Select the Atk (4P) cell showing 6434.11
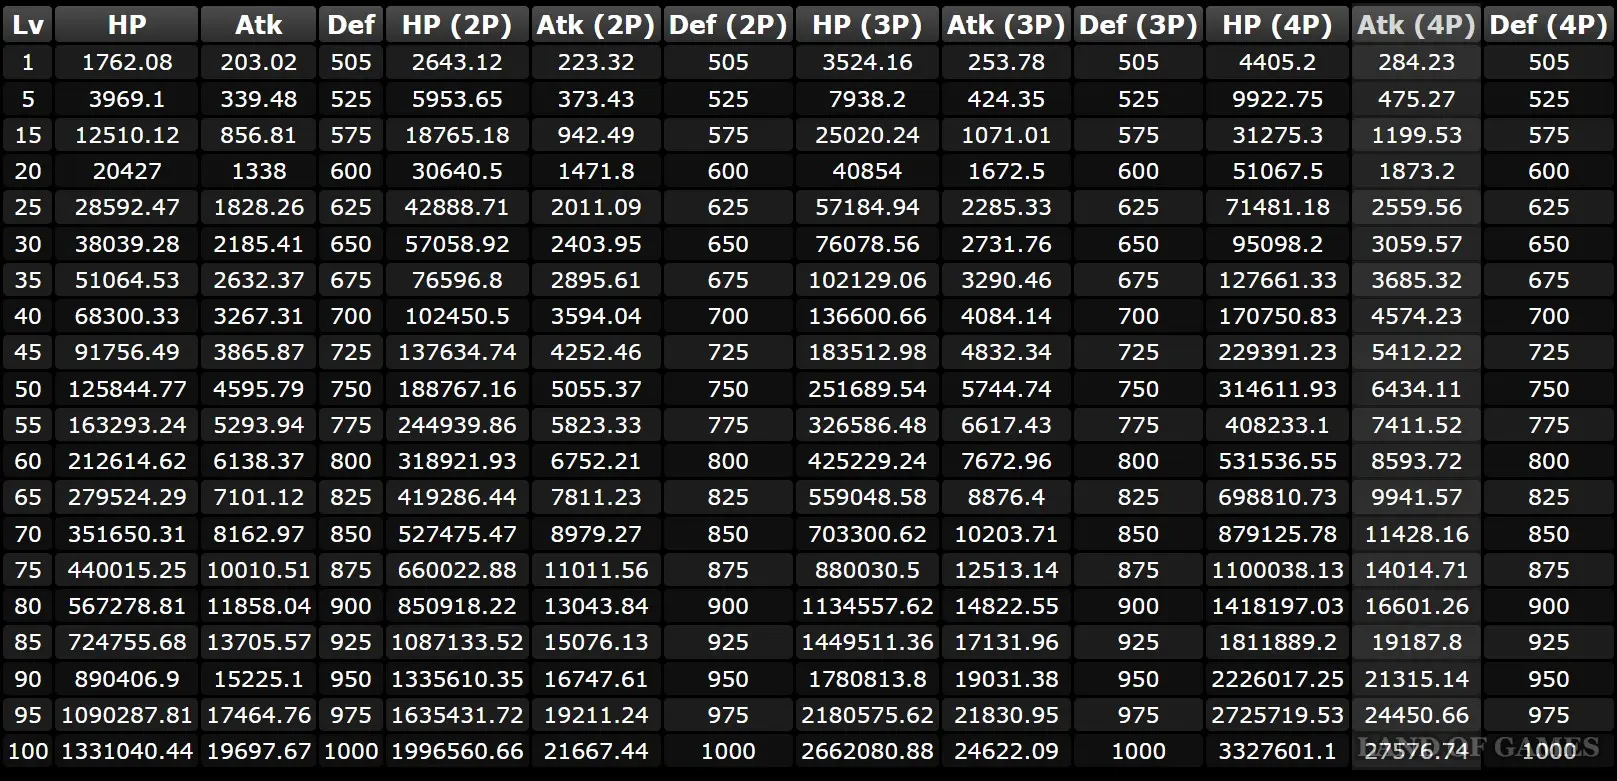Viewport: 1617px width, 781px height. [x=1416, y=389]
